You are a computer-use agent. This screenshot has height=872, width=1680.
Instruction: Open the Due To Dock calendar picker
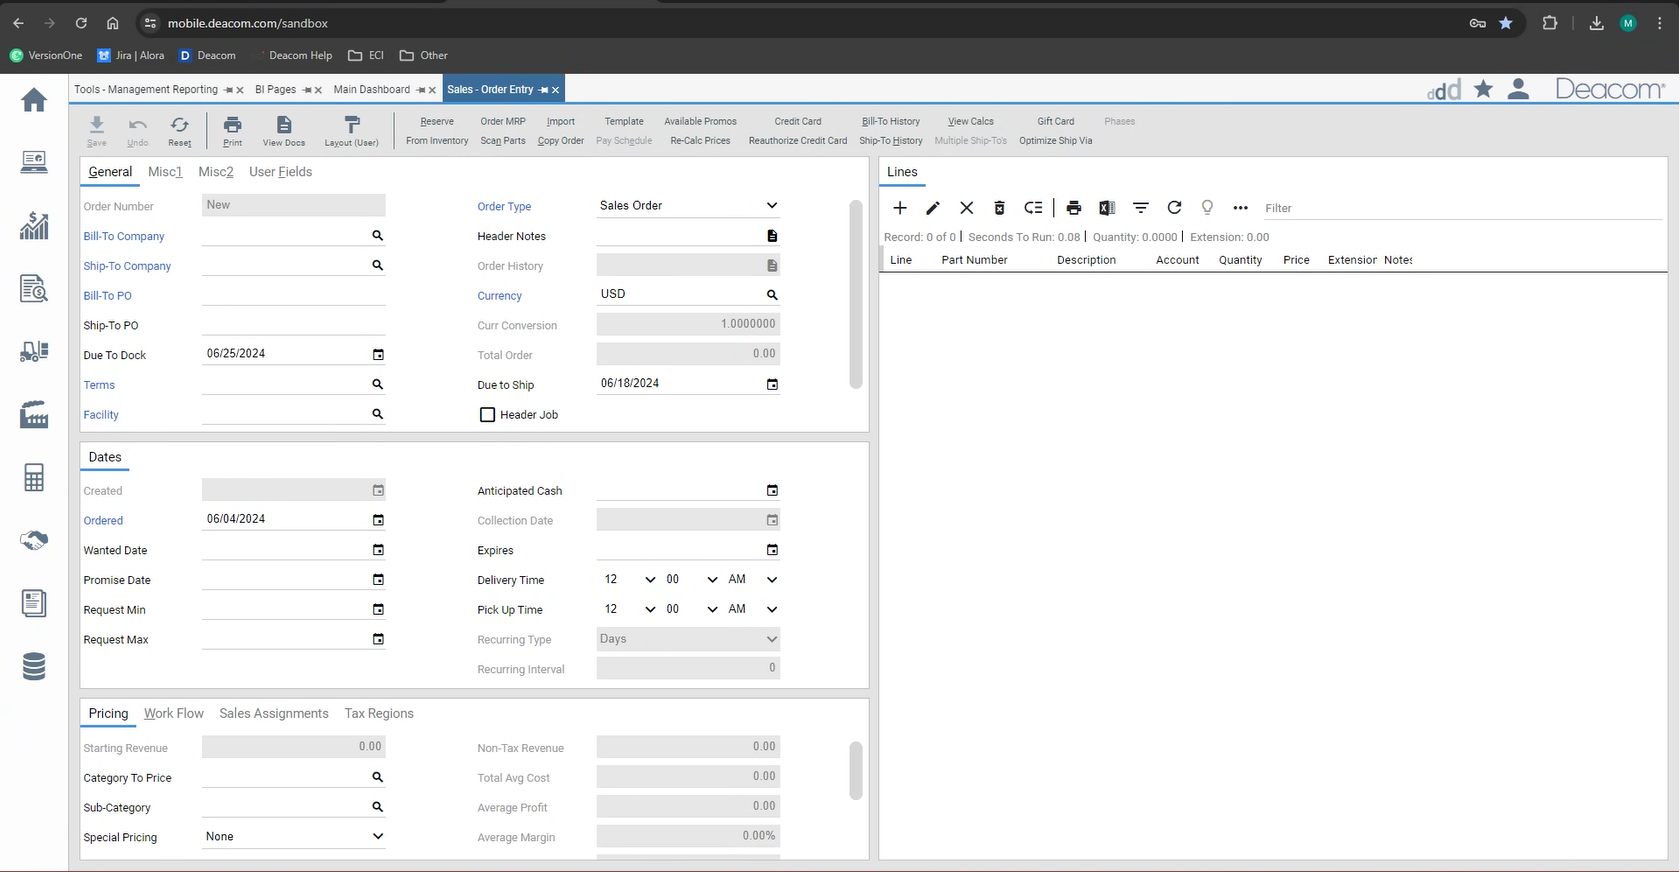coord(378,355)
